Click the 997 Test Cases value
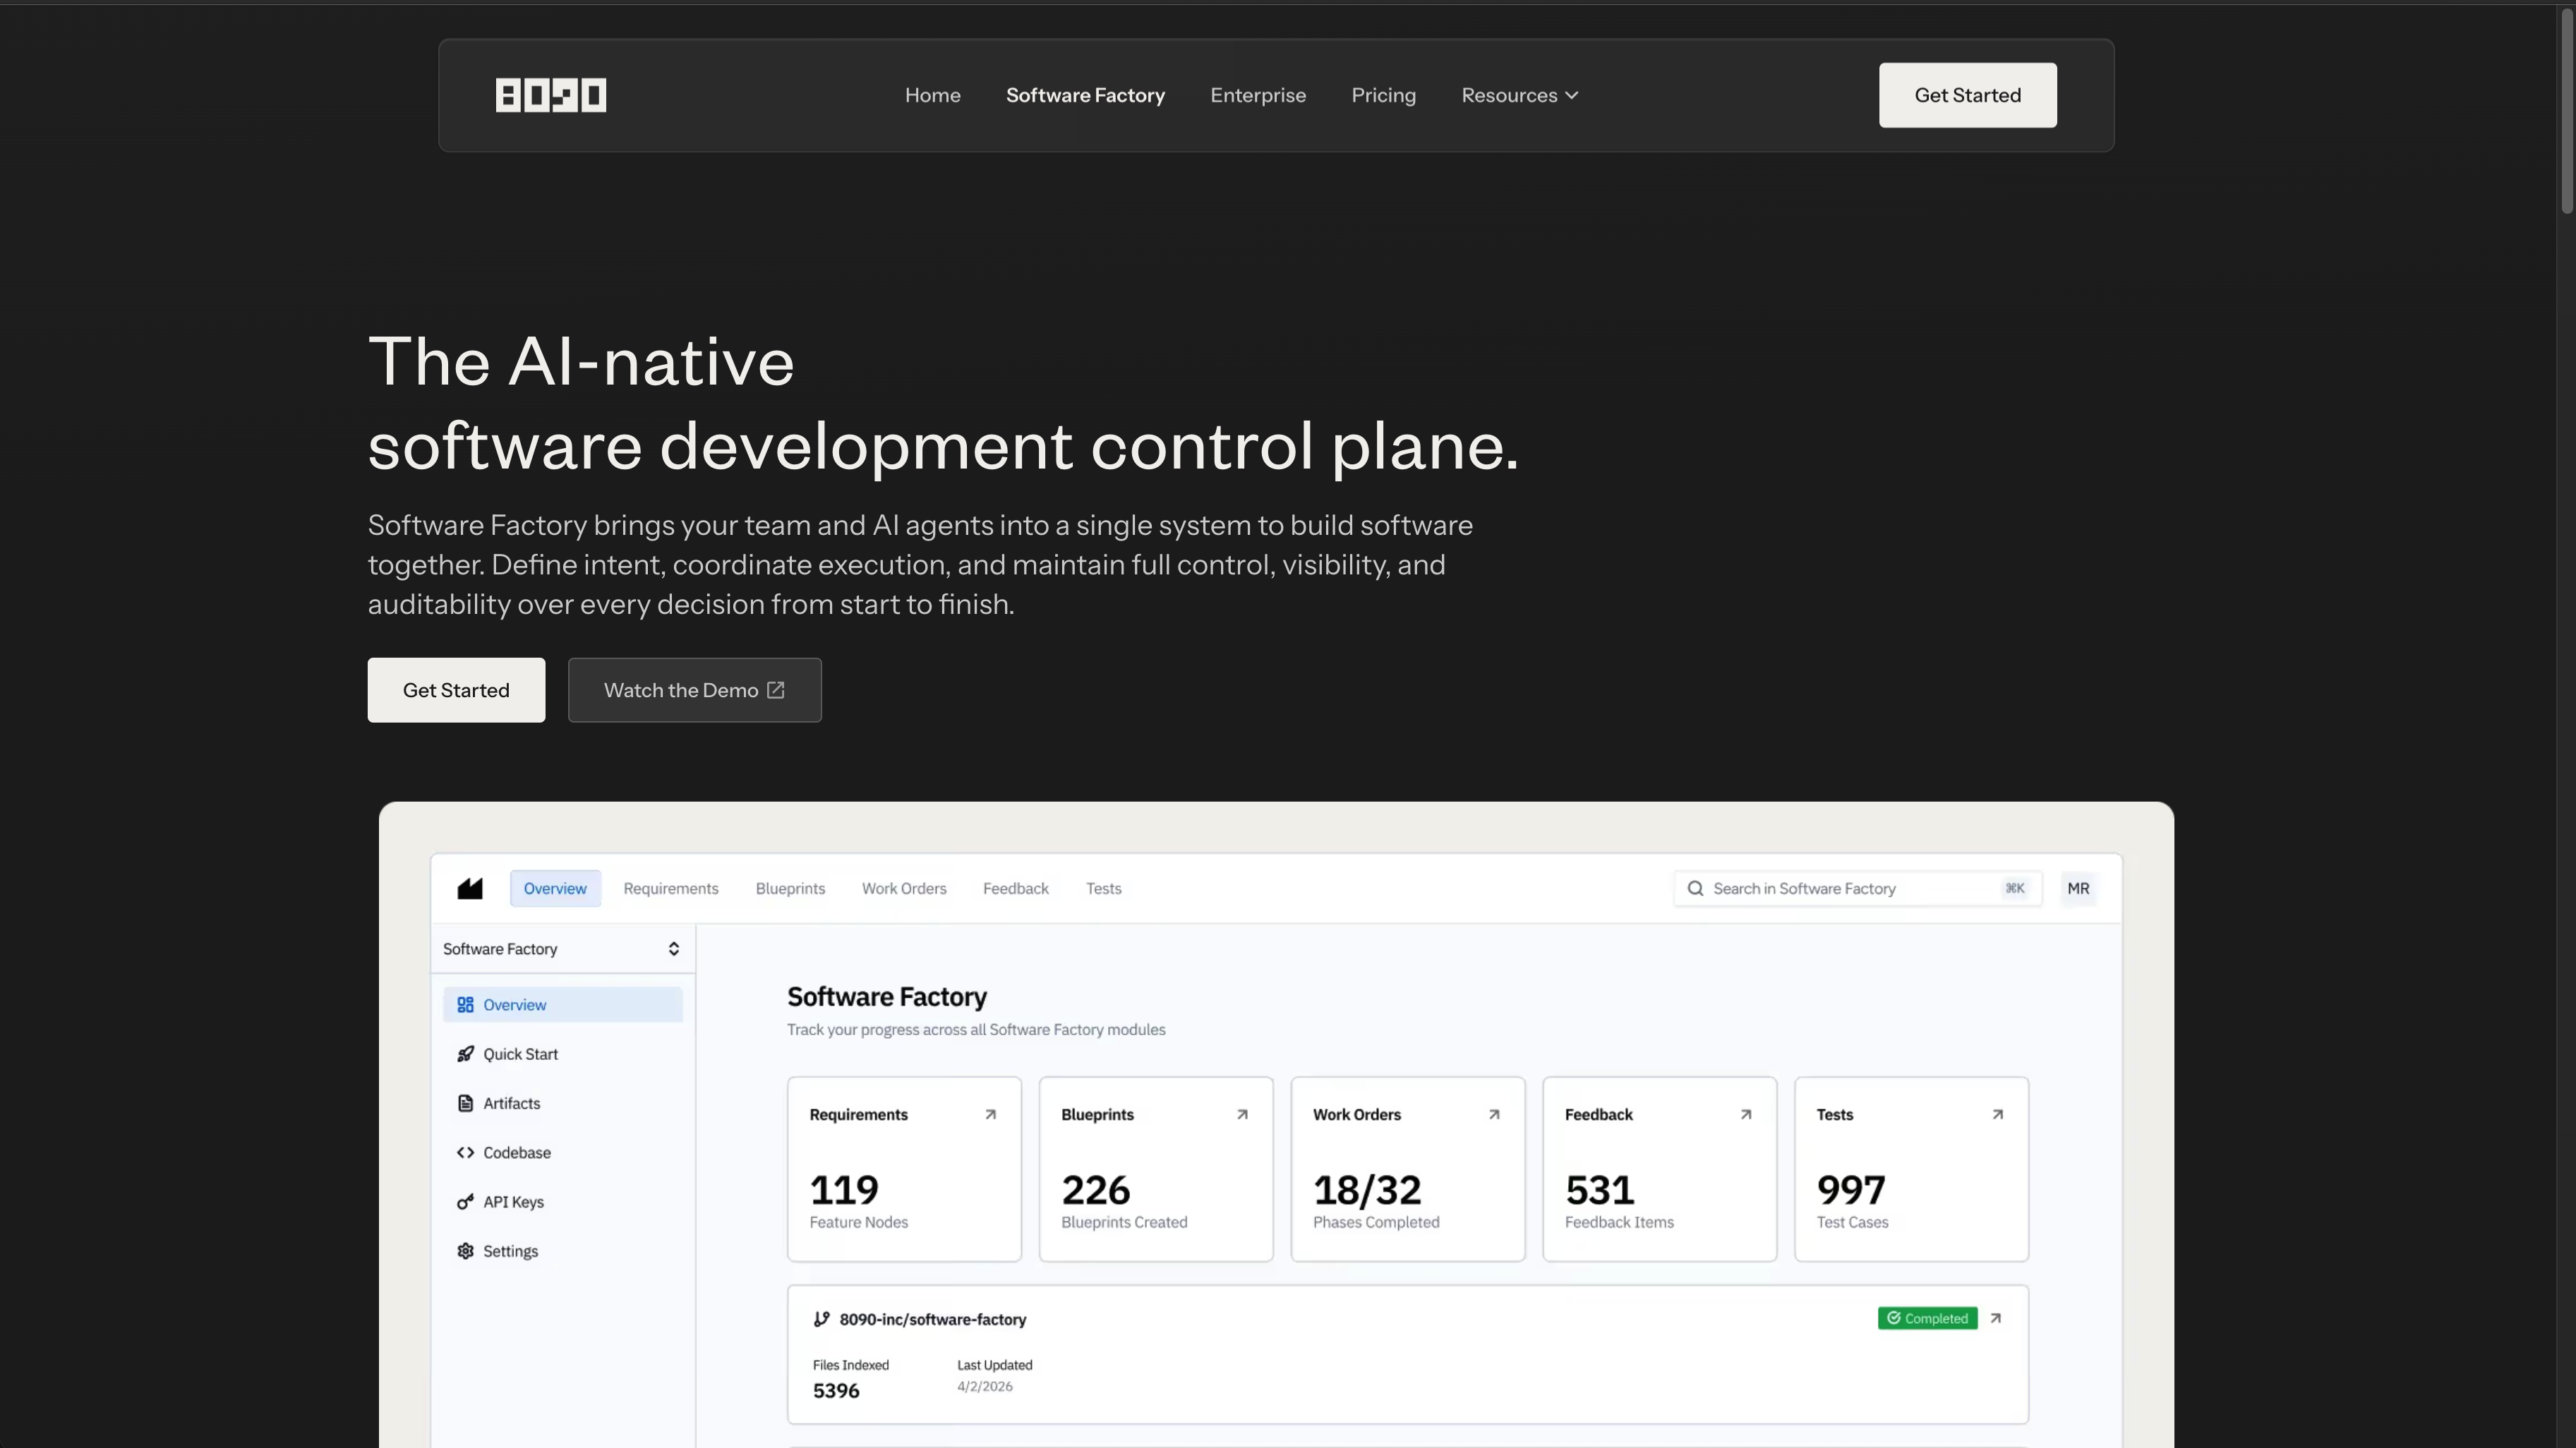This screenshot has width=2576, height=1448. [x=1851, y=1190]
